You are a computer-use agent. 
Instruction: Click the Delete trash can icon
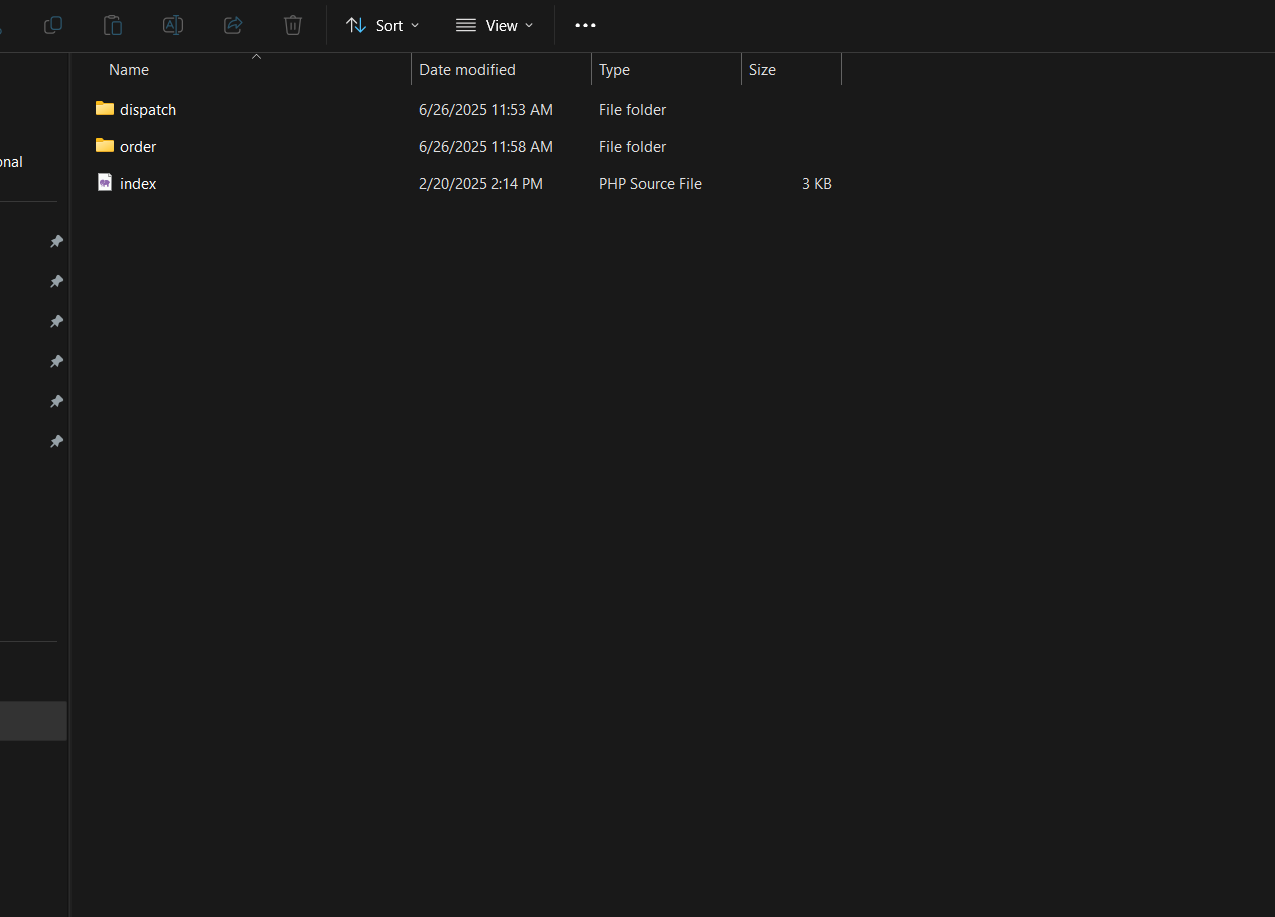(x=293, y=25)
